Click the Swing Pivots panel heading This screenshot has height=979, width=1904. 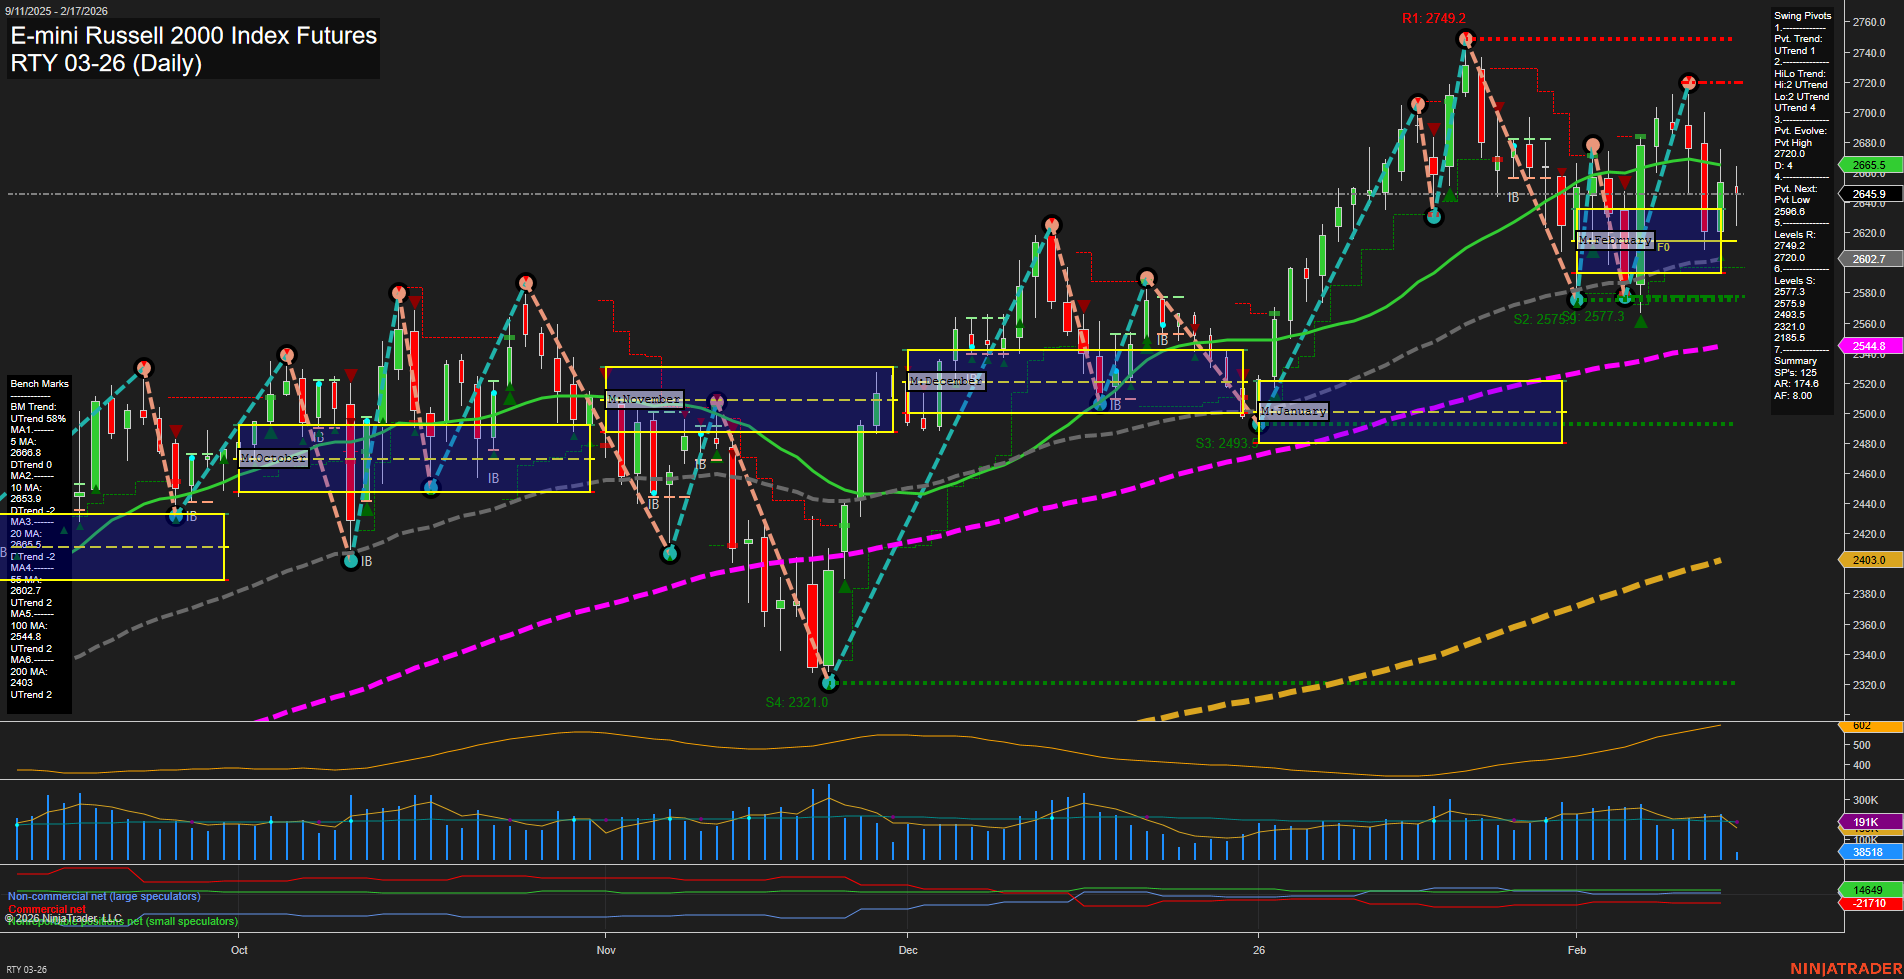point(1802,16)
